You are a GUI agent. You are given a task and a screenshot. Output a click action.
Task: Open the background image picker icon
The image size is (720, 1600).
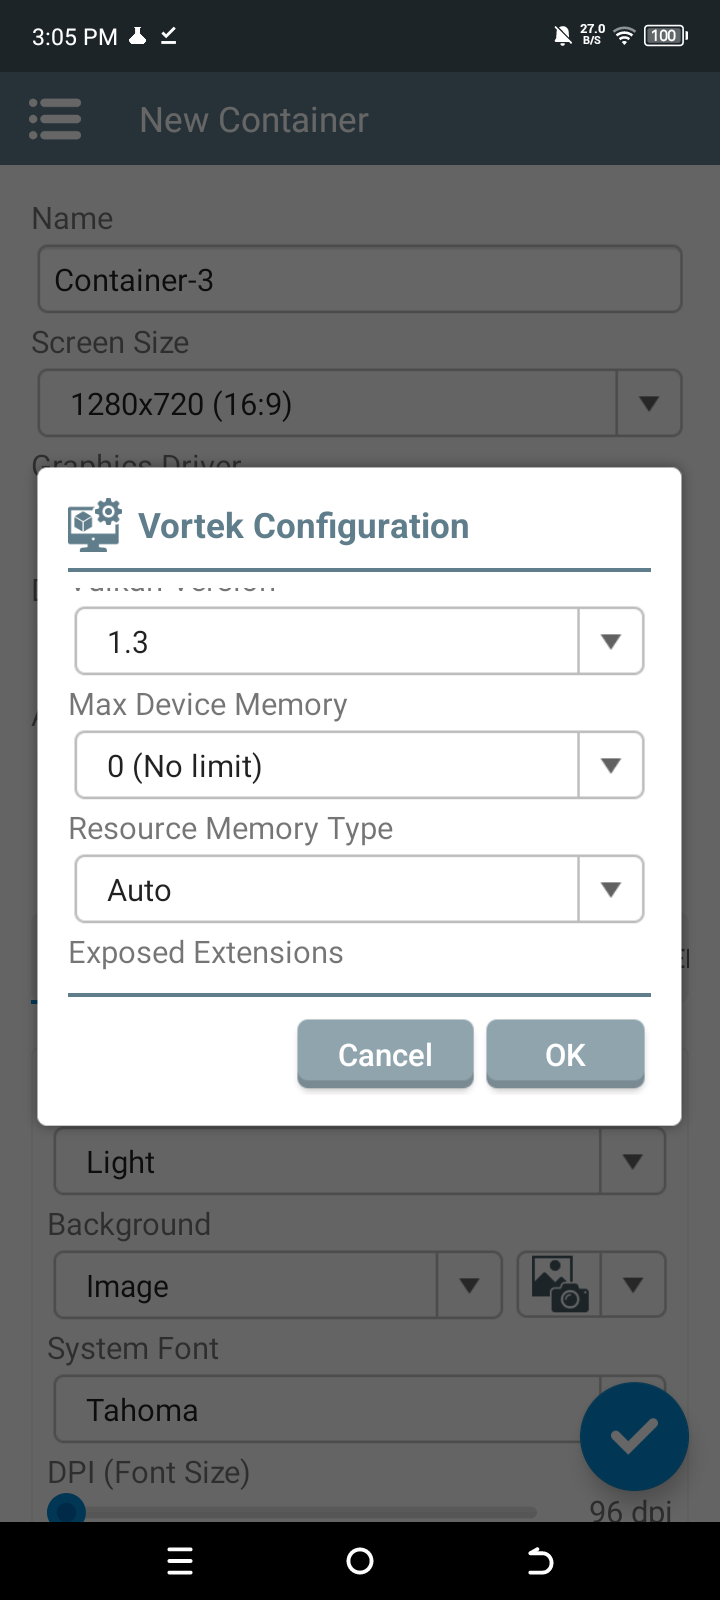tap(560, 1285)
